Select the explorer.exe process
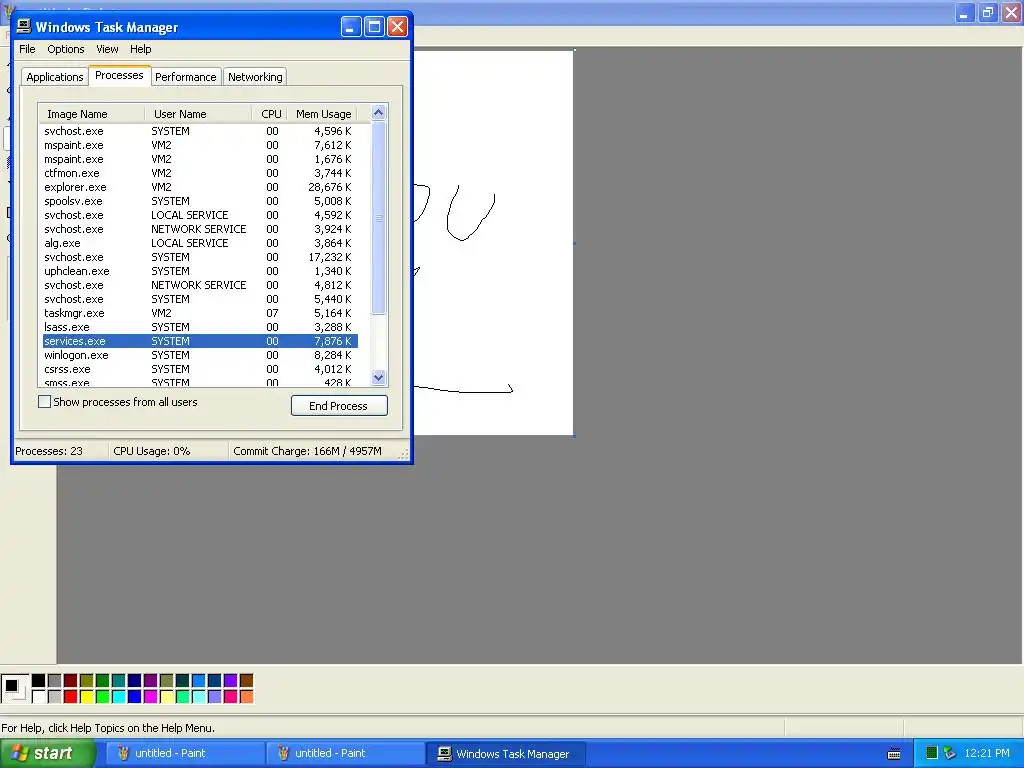Viewport: 1024px width, 768px height. (x=200, y=187)
